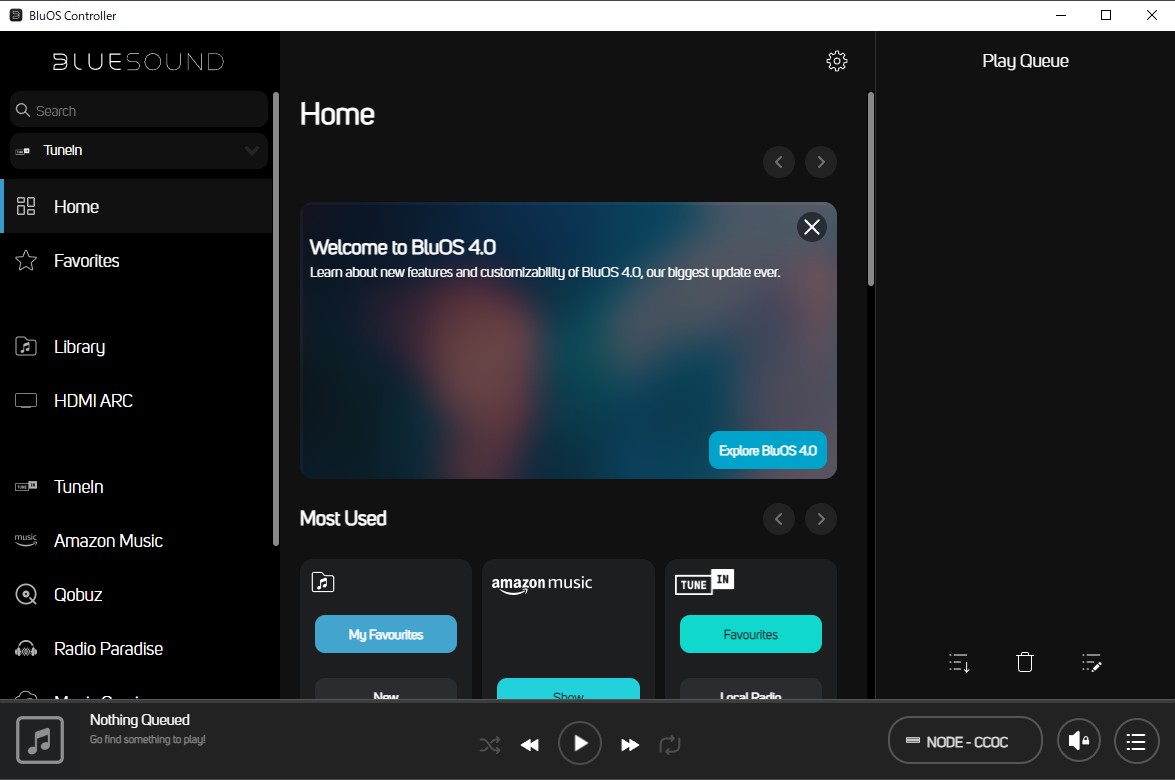The height and width of the screenshot is (780, 1175).
Task: Click the TuneIn logo on the card
Action: [704, 581]
